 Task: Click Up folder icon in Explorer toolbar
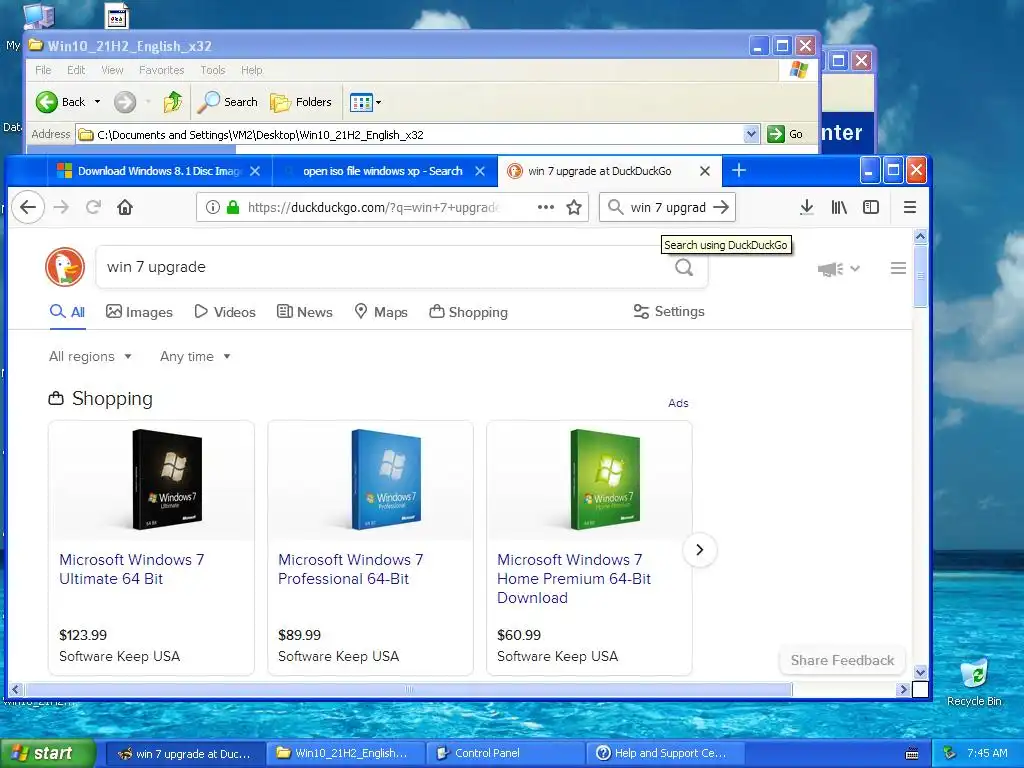point(173,102)
